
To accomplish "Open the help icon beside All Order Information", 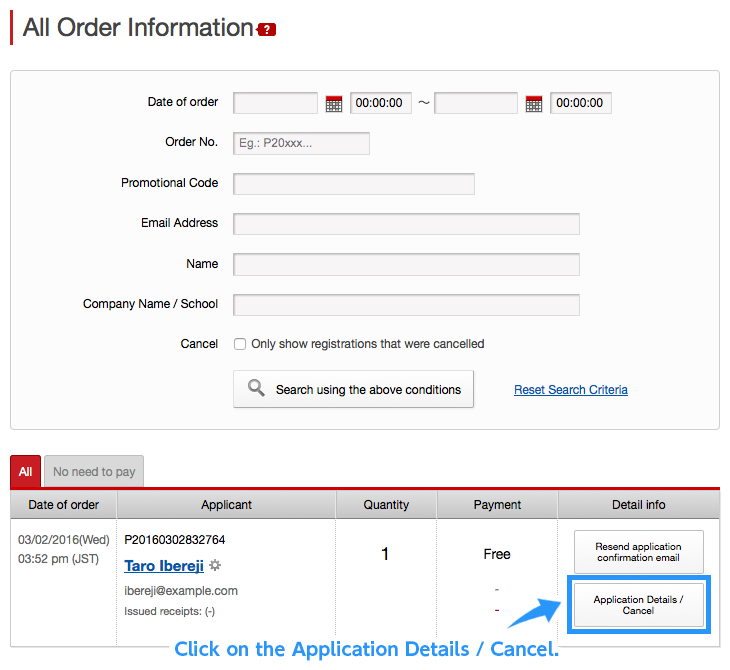I will (266, 29).
